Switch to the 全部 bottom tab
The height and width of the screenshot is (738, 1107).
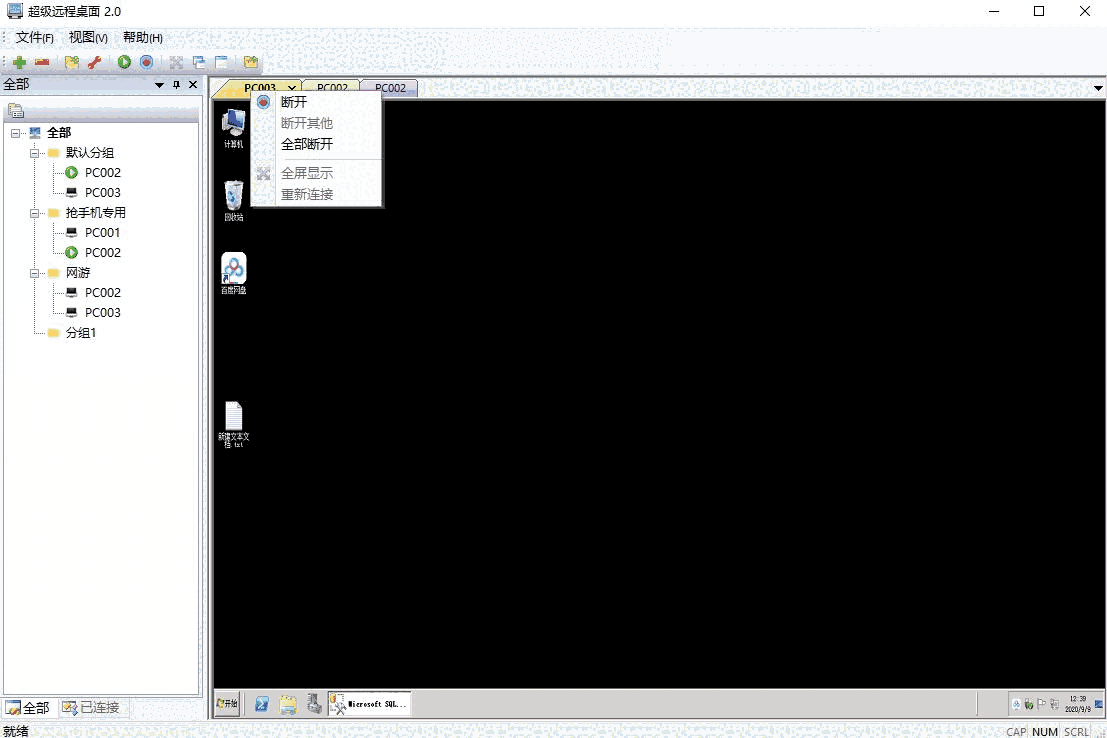tap(28, 708)
